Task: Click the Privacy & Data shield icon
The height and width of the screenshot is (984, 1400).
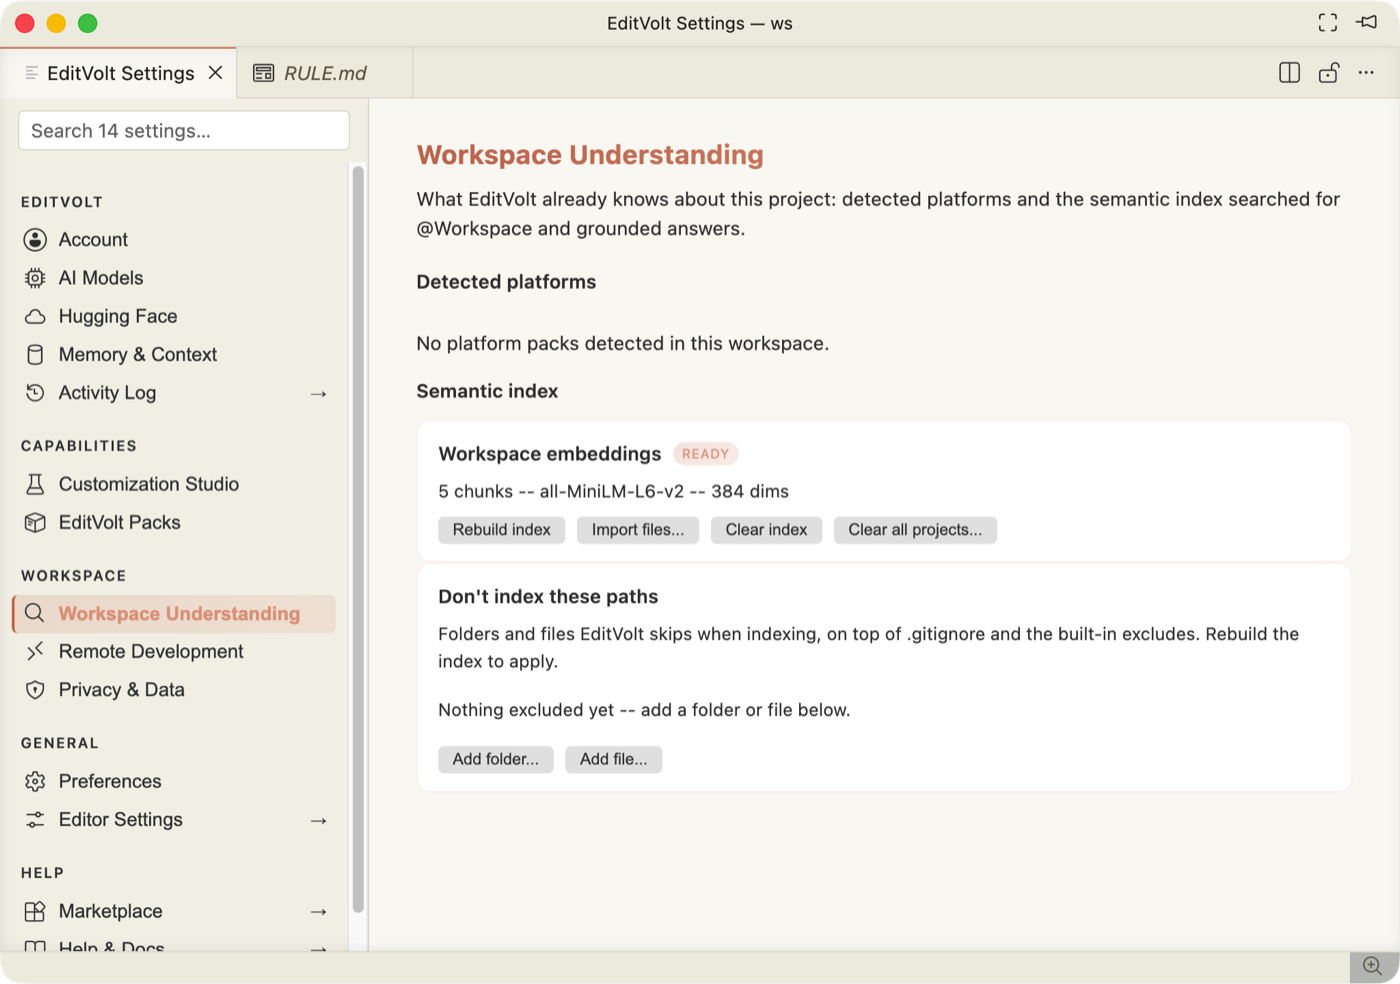Action: click(x=35, y=690)
